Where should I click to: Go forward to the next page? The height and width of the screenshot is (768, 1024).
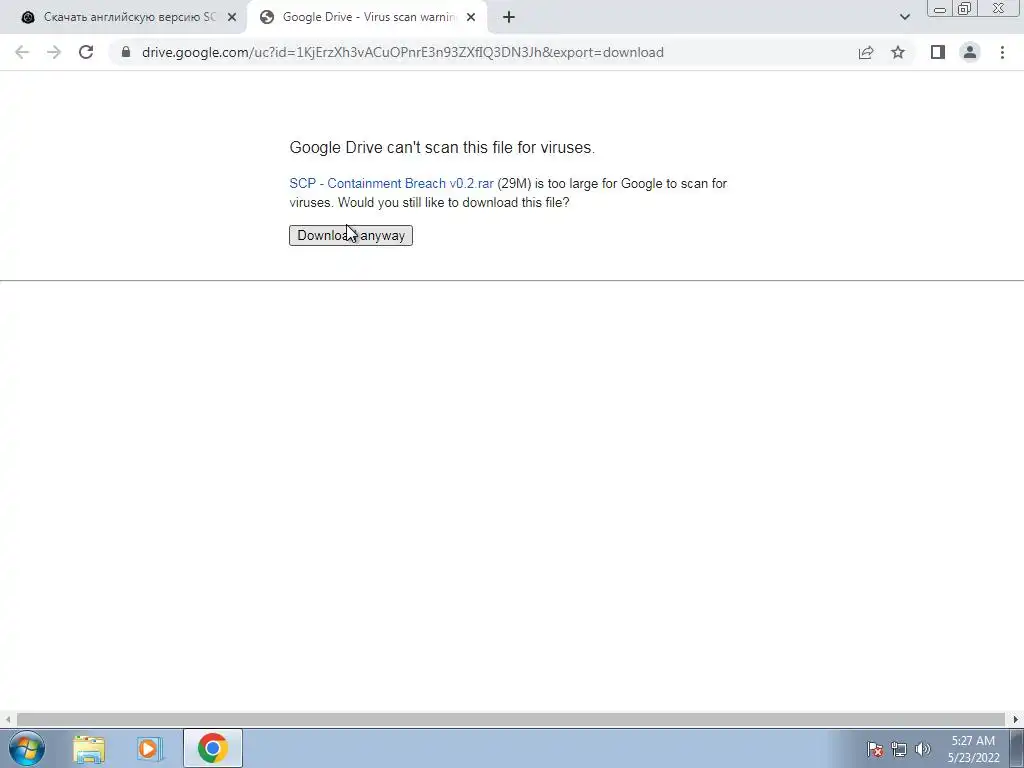point(54,52)
